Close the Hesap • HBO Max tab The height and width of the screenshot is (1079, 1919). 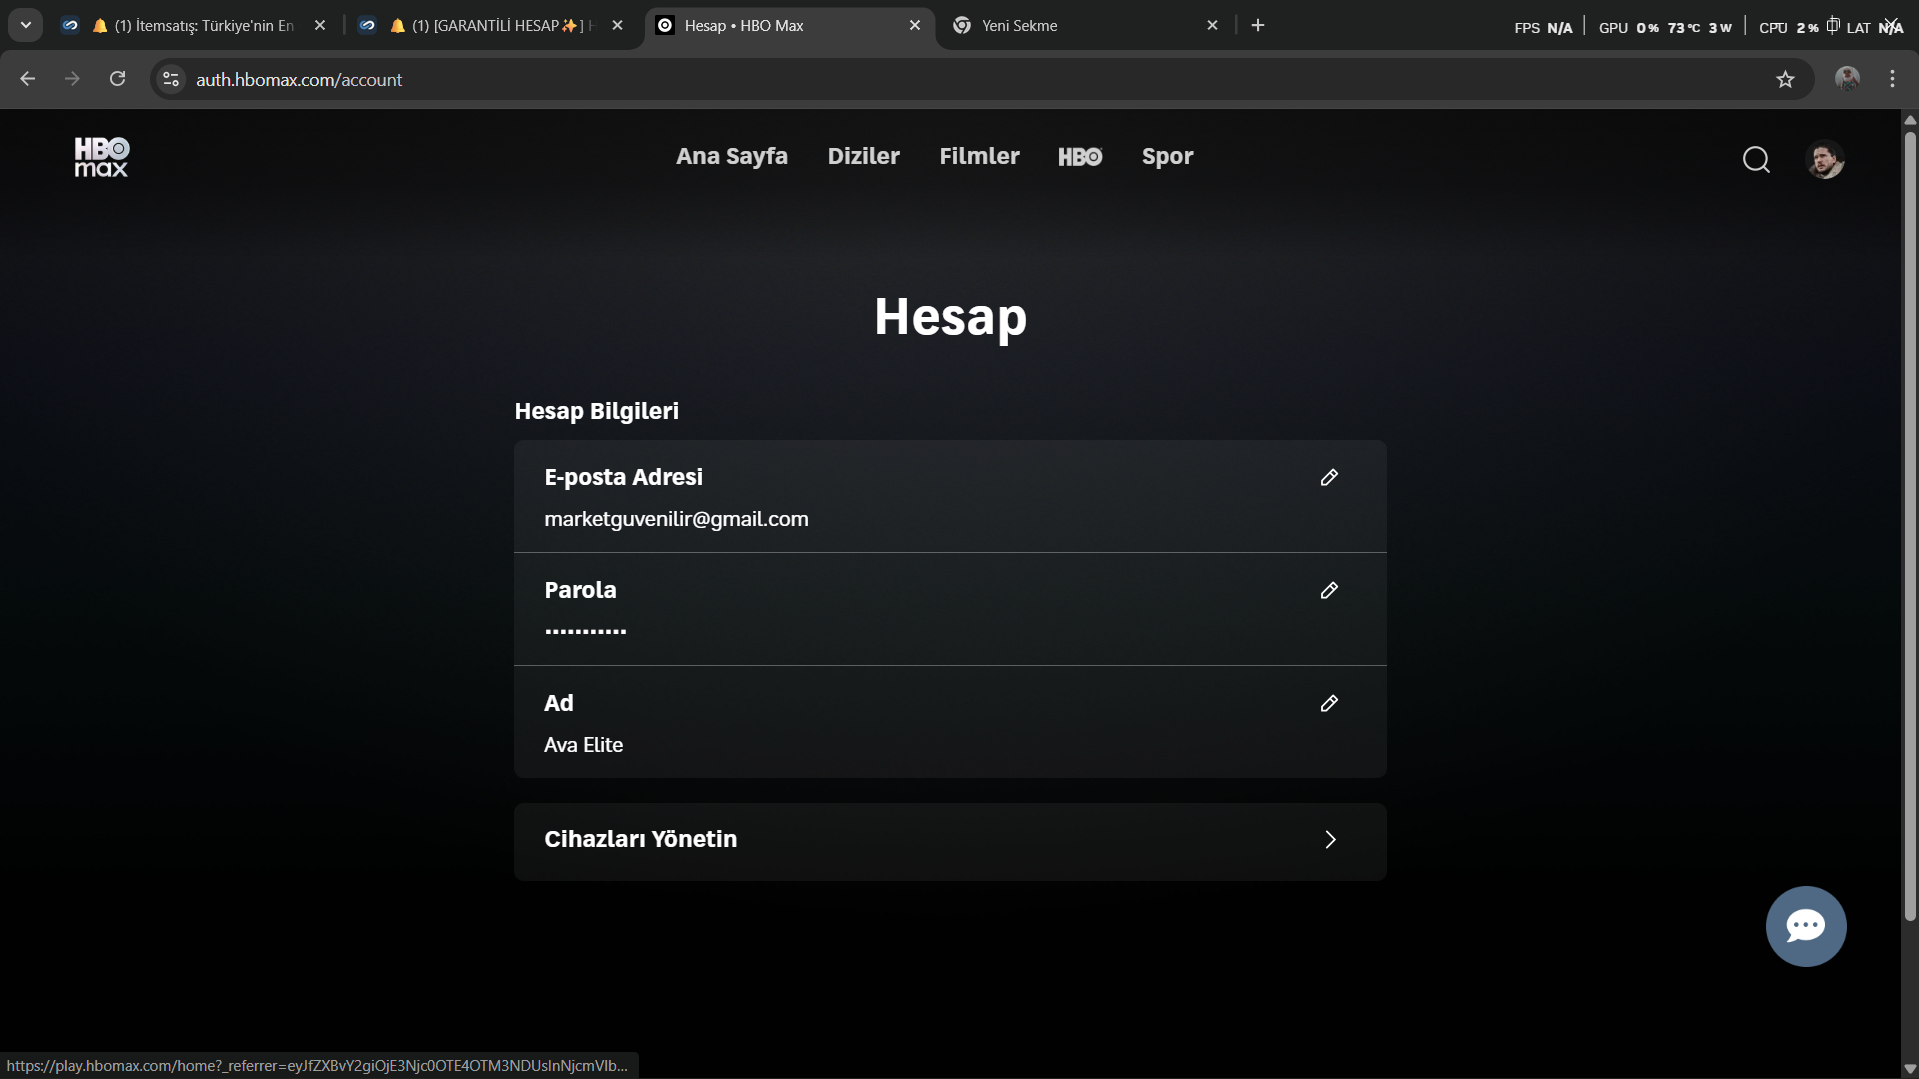coord(915,25)
